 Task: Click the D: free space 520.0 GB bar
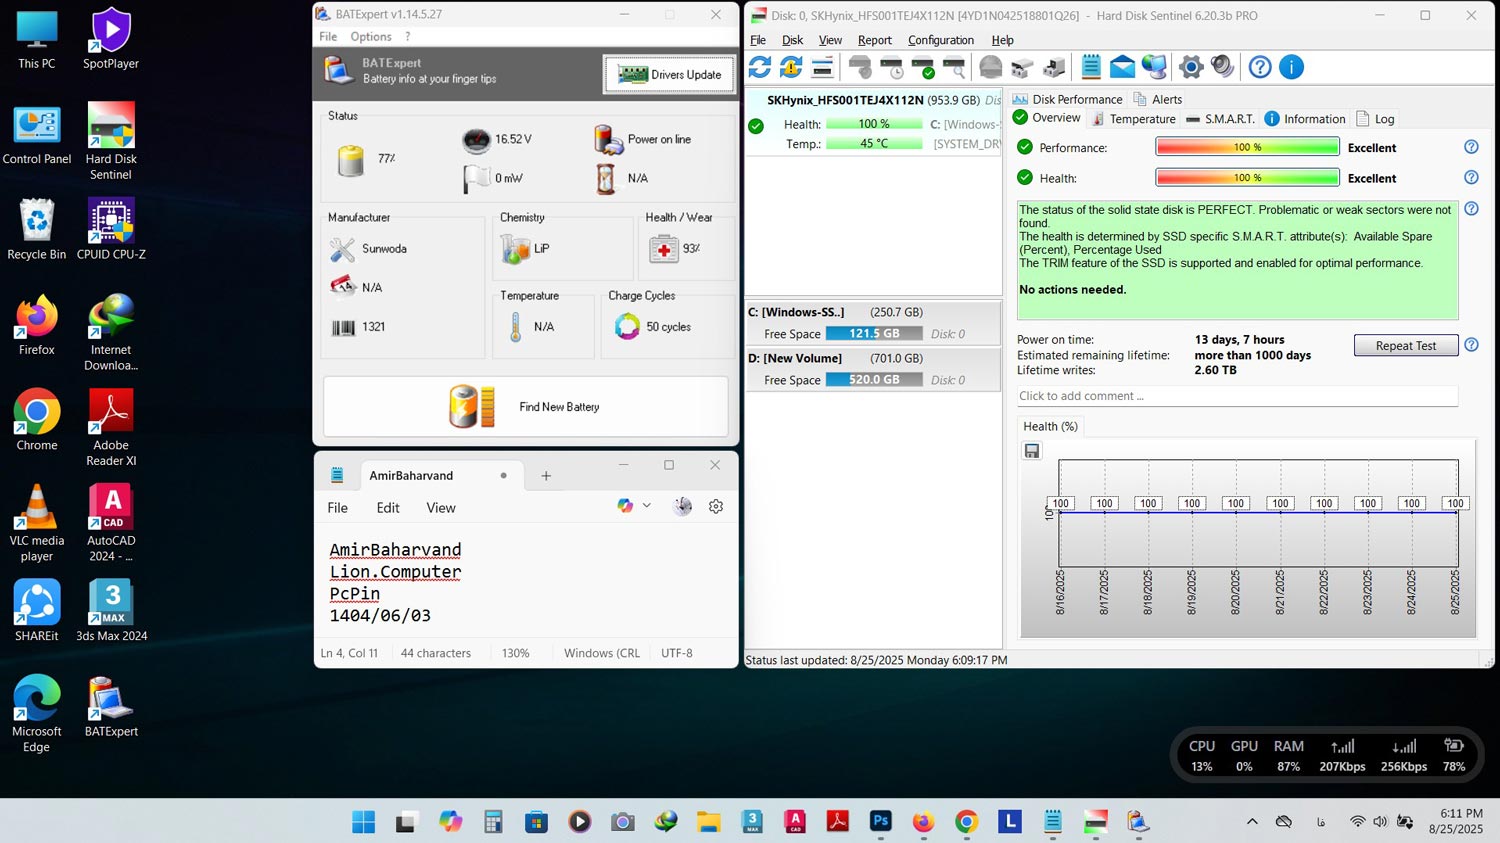[874, 380]
